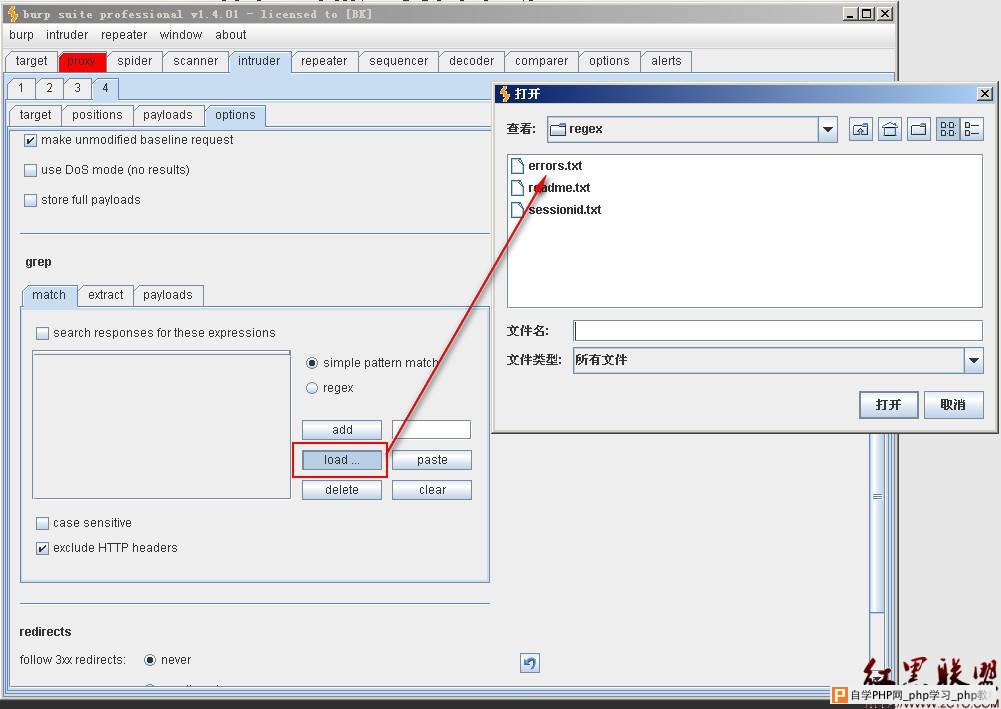
Task: Click the home folder icon in dialog
Action: tap(889, 130)
